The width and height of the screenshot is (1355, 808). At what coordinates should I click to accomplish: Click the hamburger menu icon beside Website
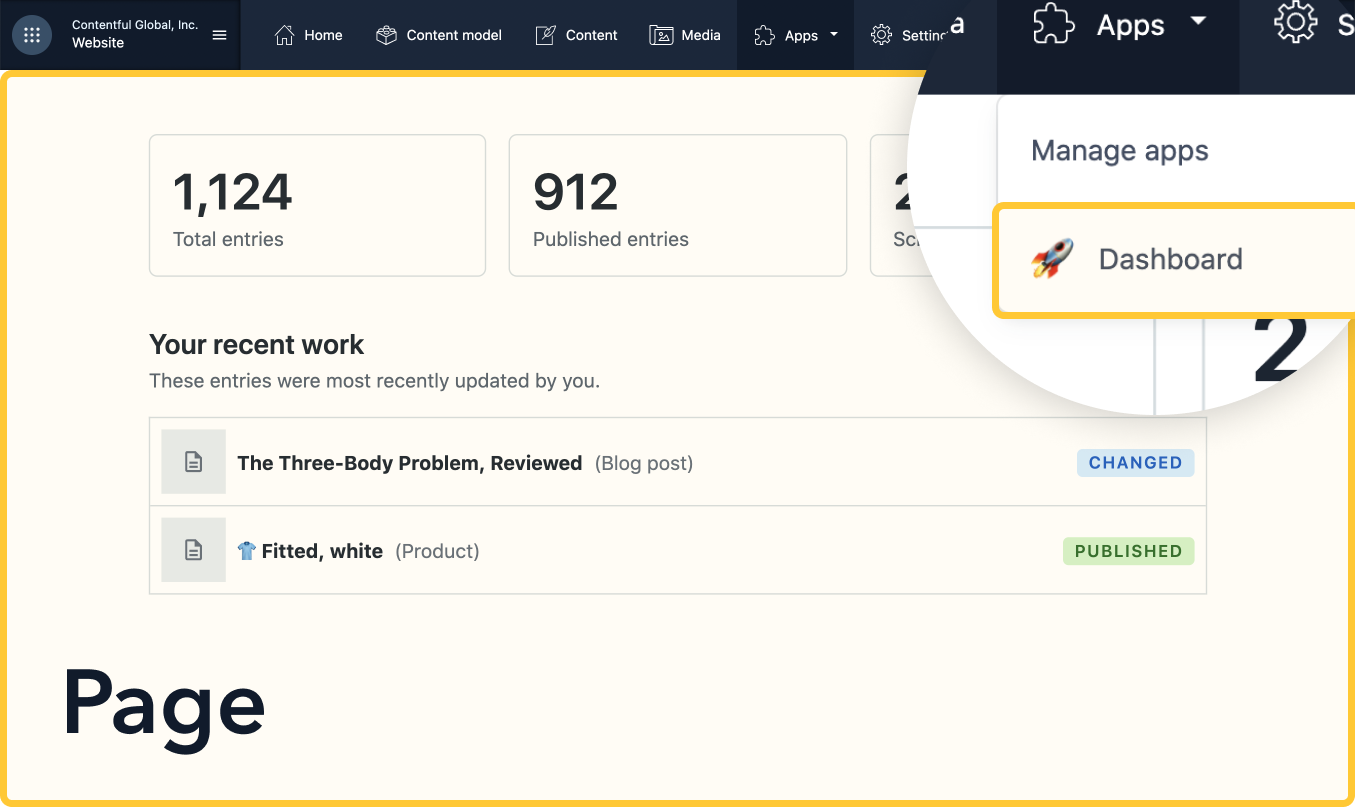coord(220,35)
